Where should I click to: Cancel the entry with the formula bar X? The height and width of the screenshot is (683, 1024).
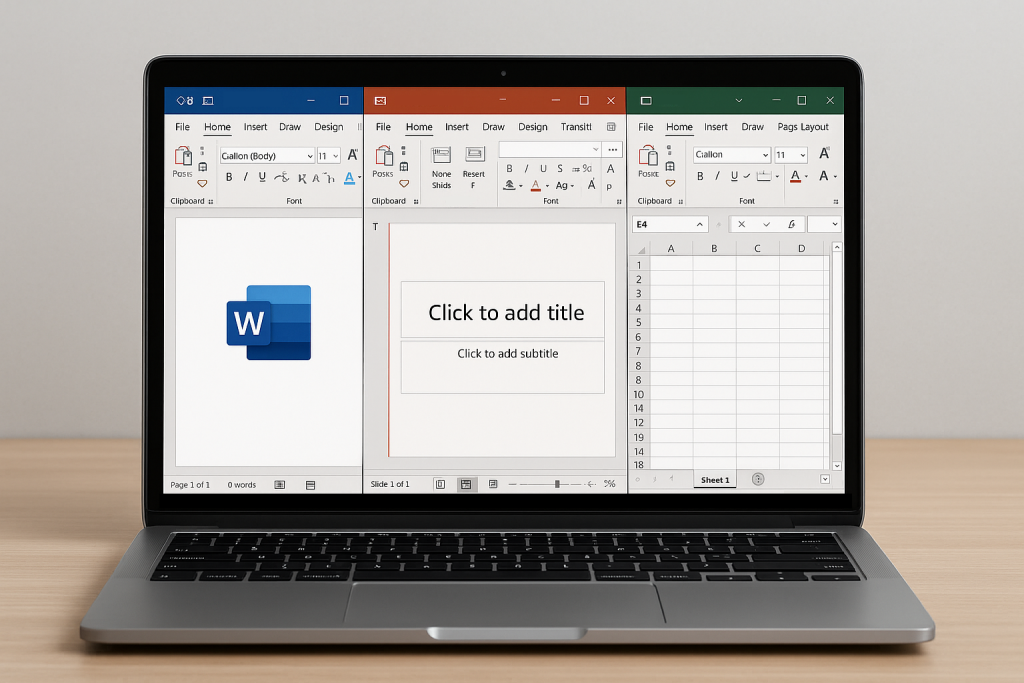(741, 225)
